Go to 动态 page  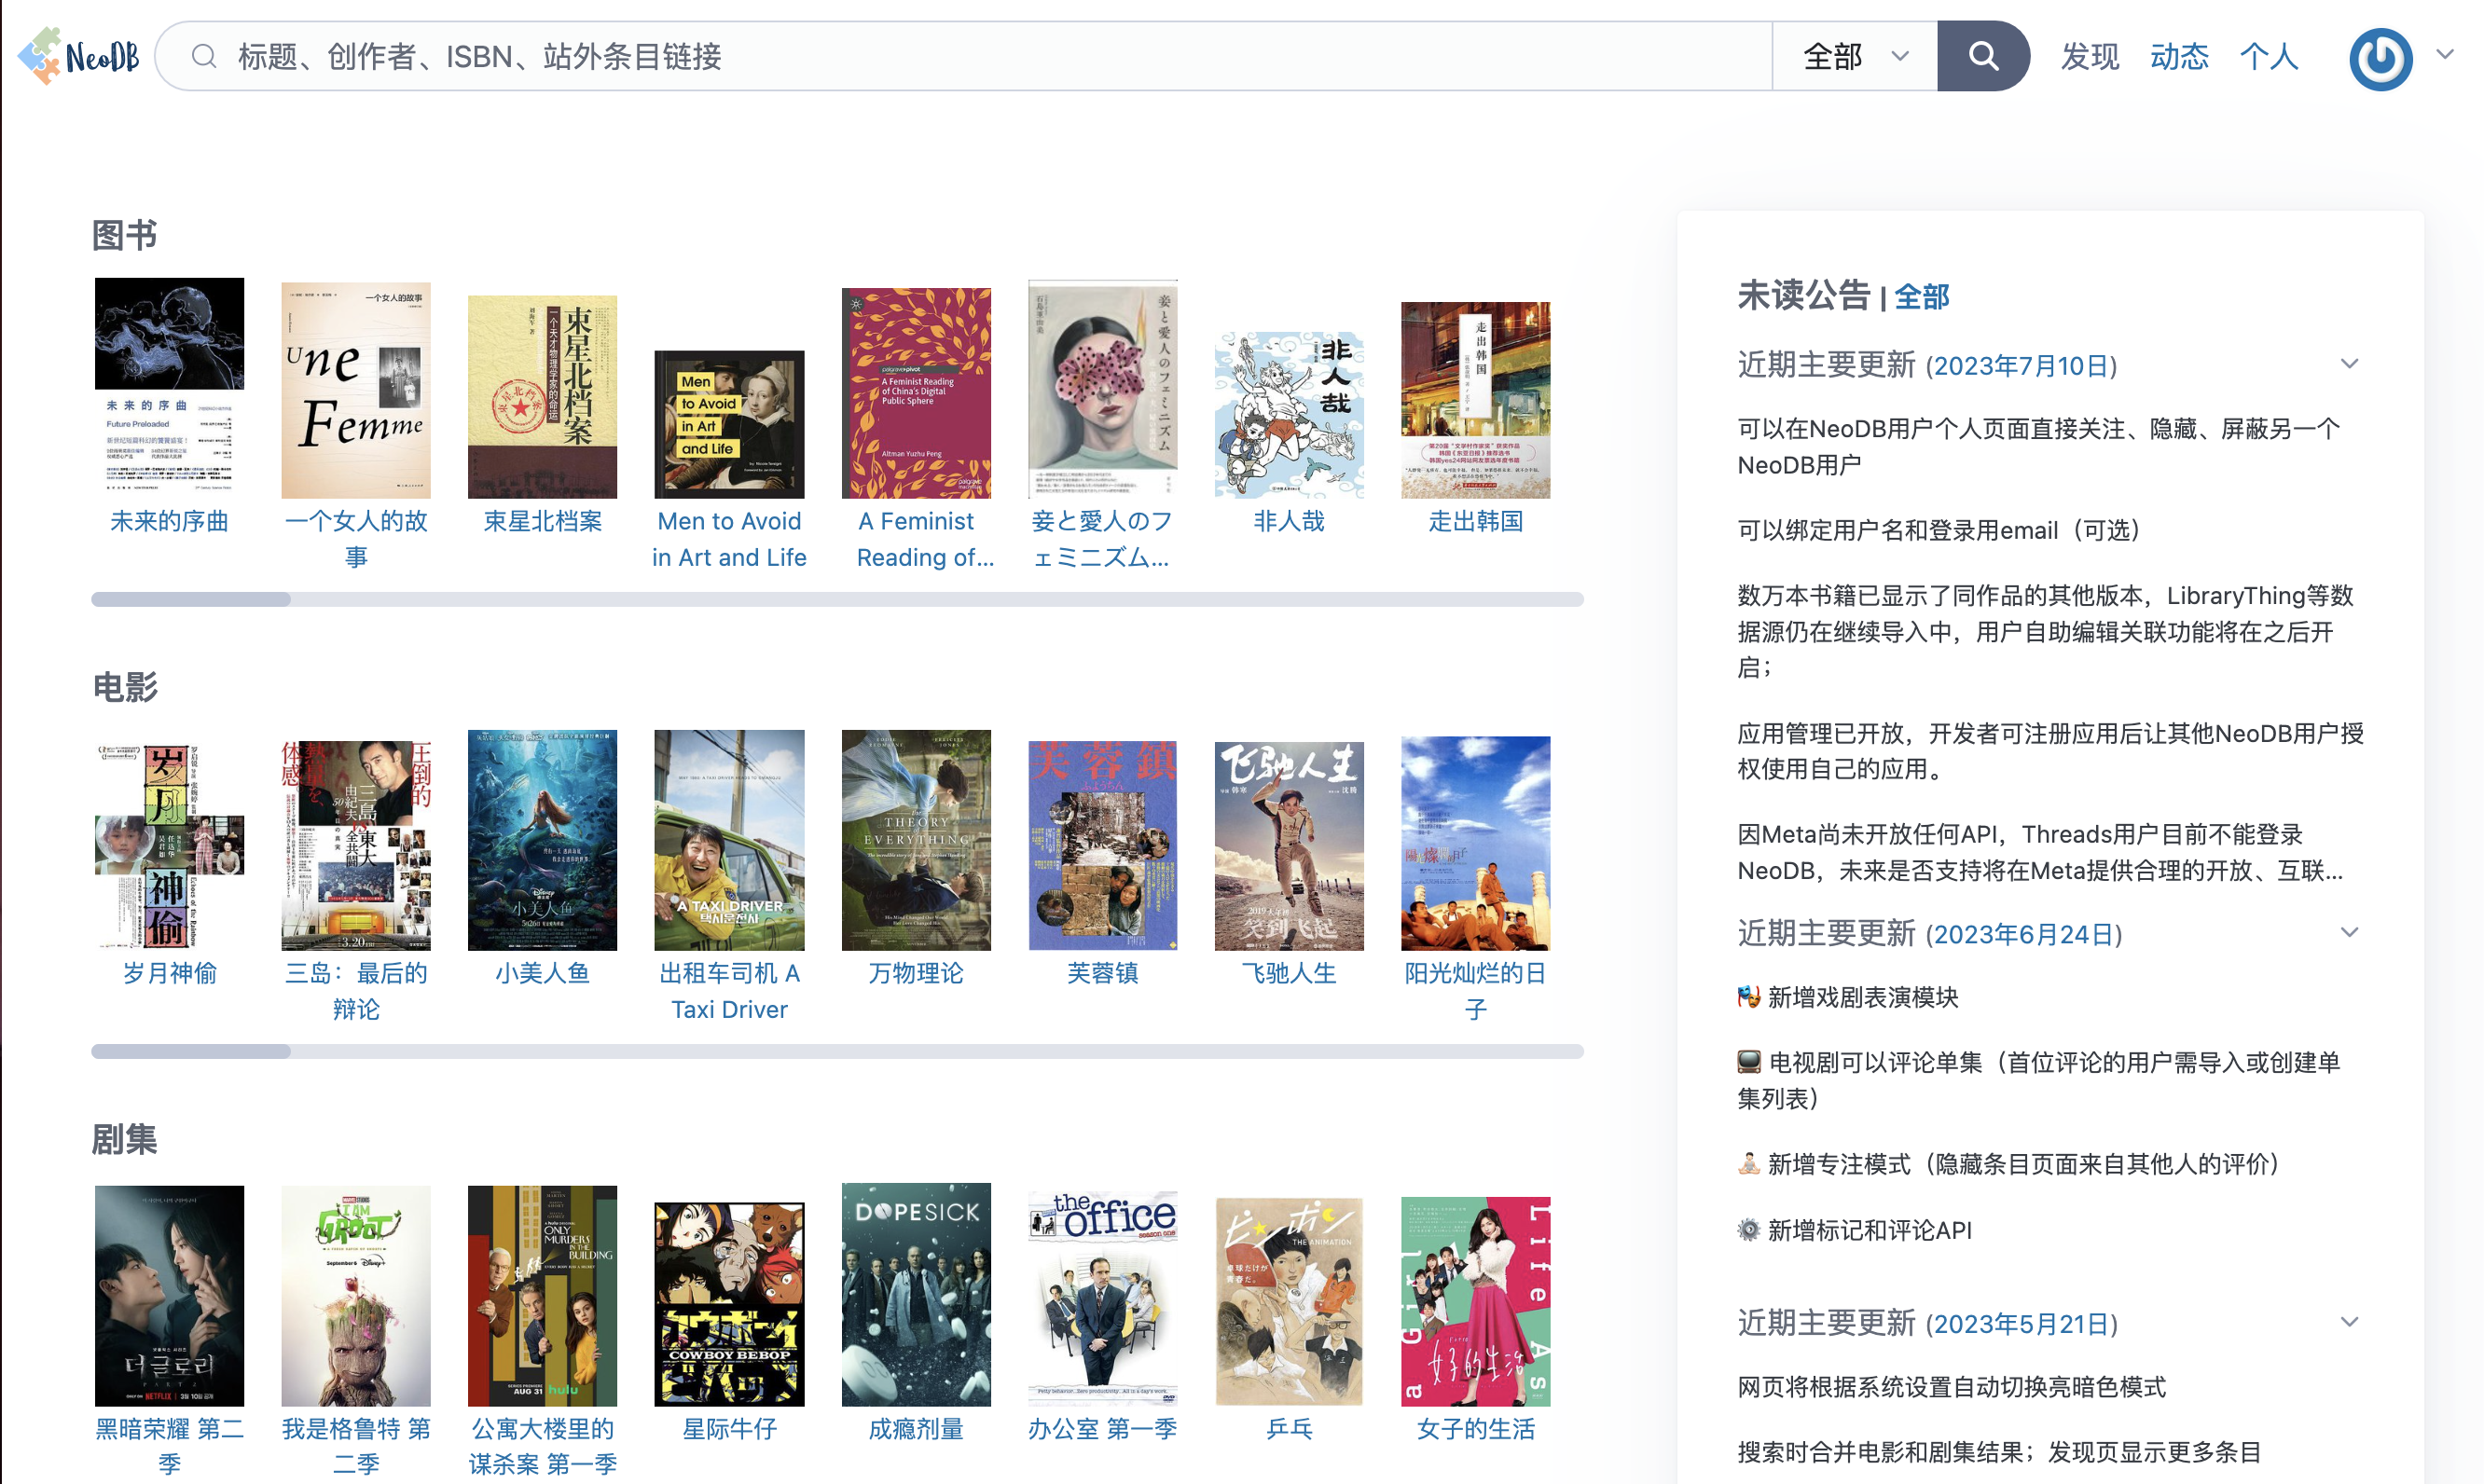(x=2179, y=56)
